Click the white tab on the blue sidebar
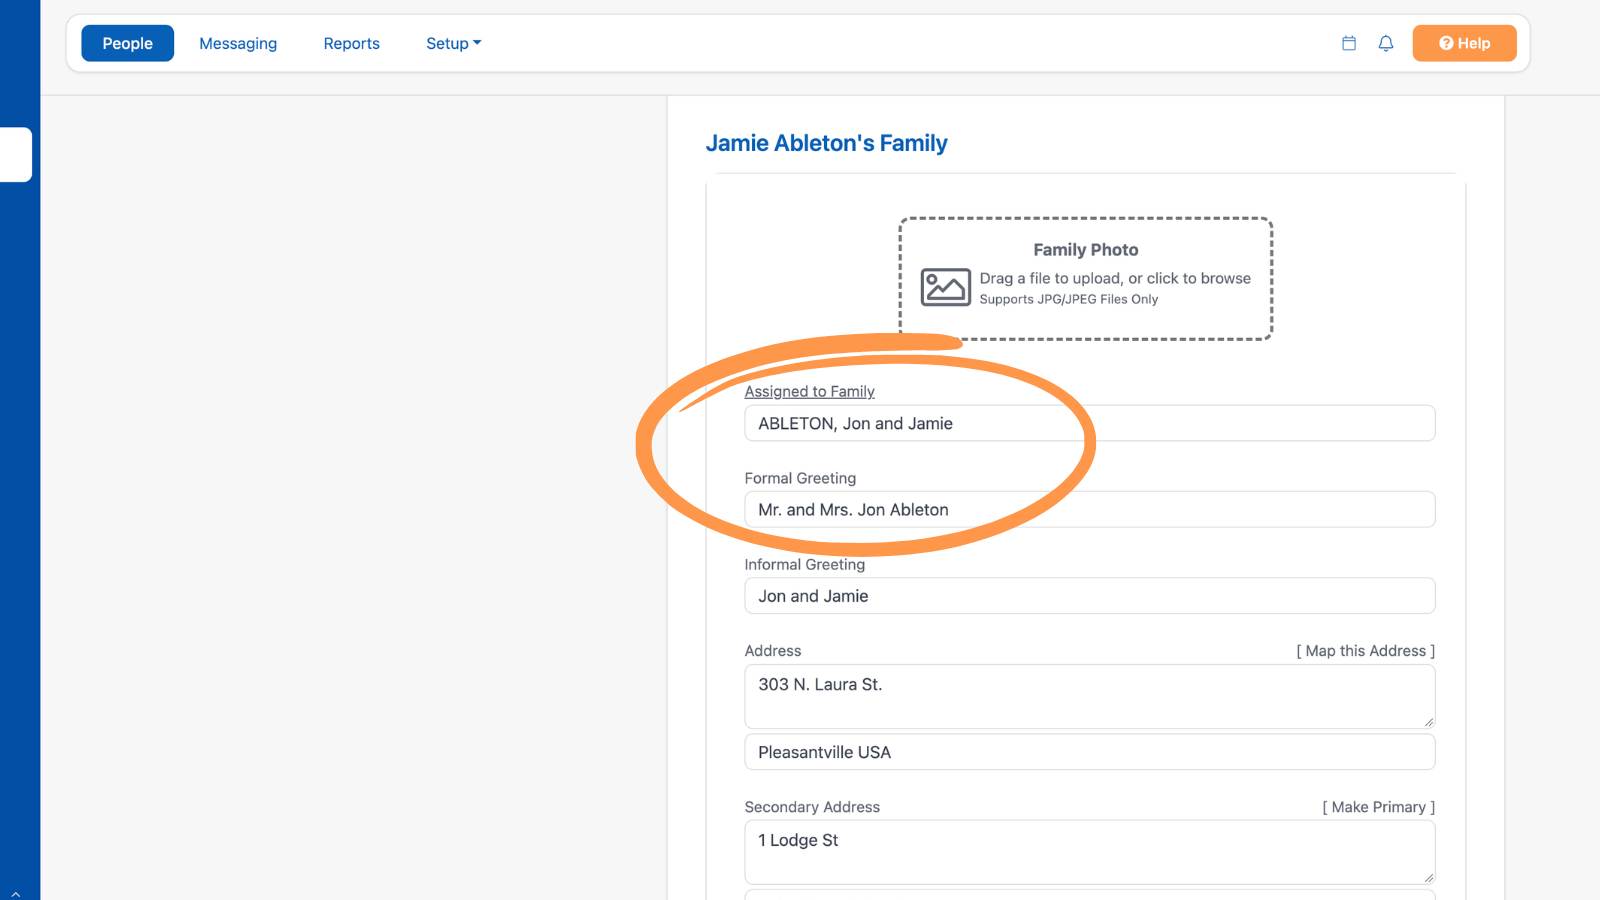Screen dimensions: 1600x900 (16, 155)
